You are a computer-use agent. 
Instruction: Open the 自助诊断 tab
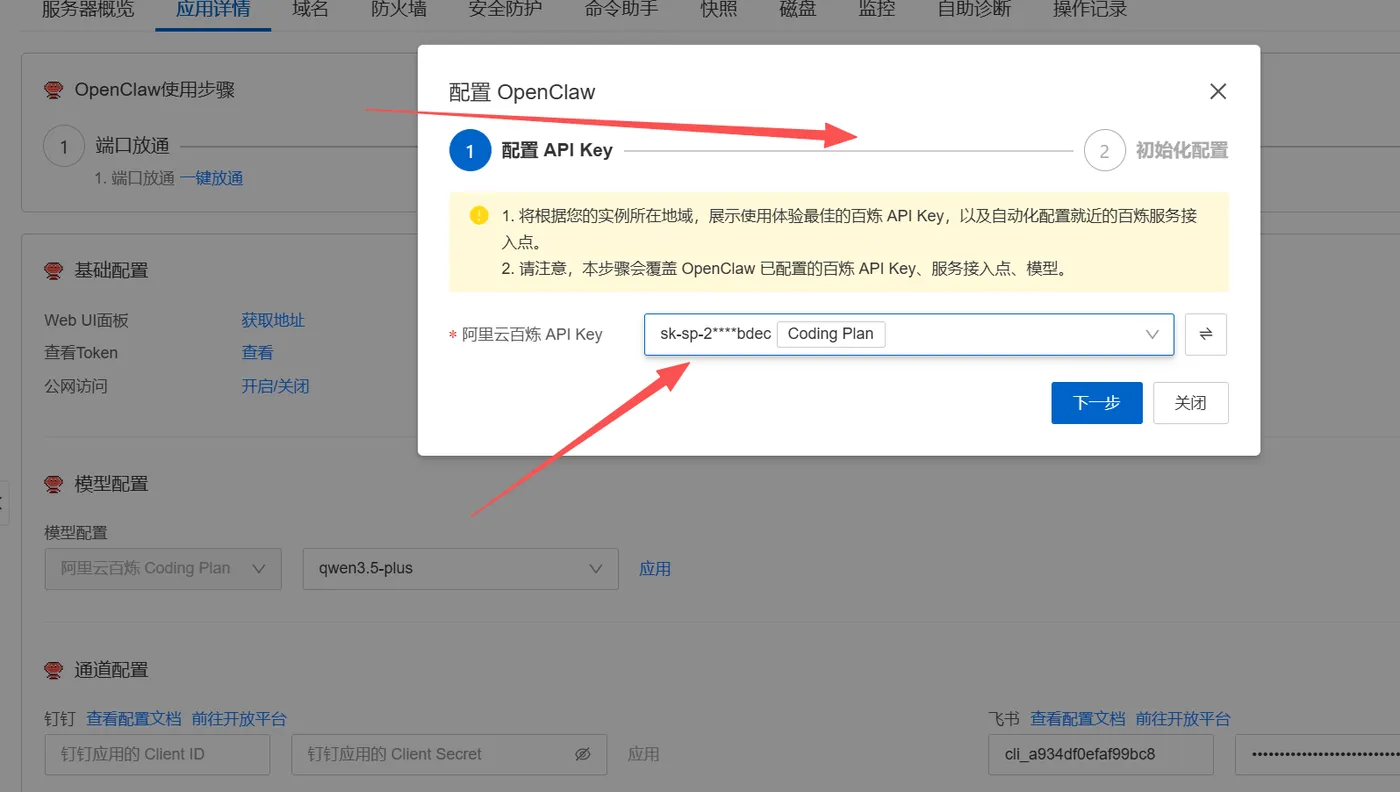point(974,10)
